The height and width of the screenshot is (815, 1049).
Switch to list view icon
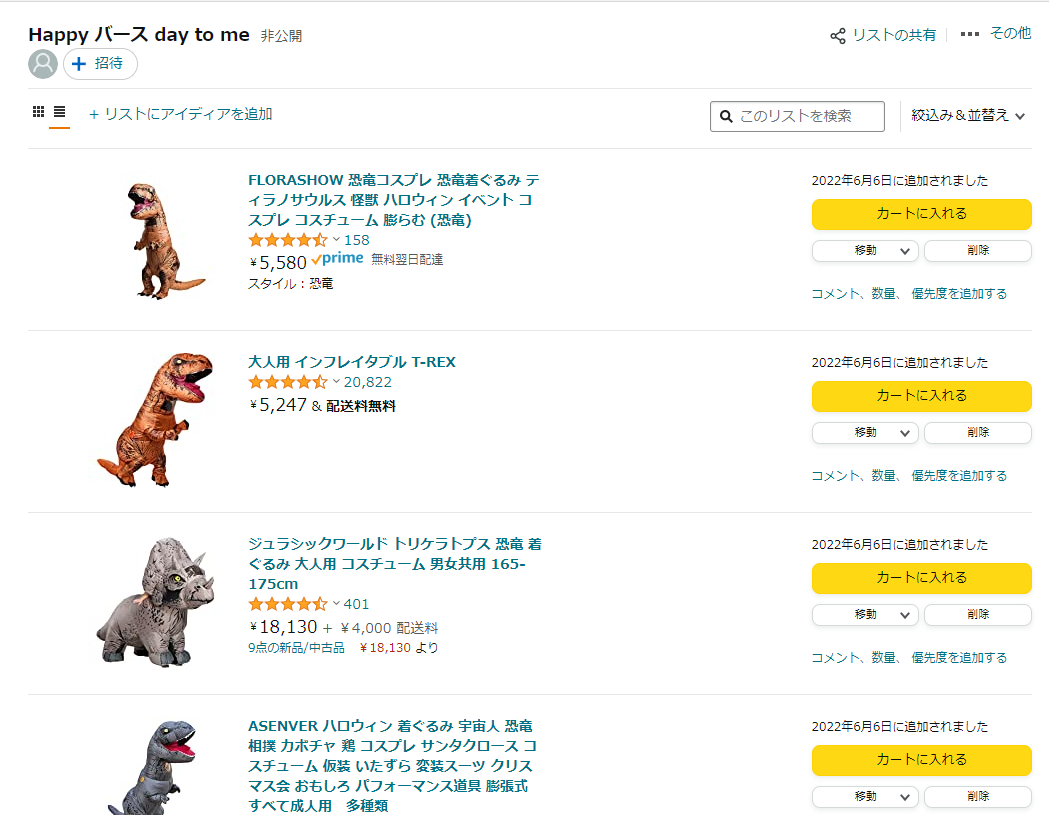click(60, 112)
